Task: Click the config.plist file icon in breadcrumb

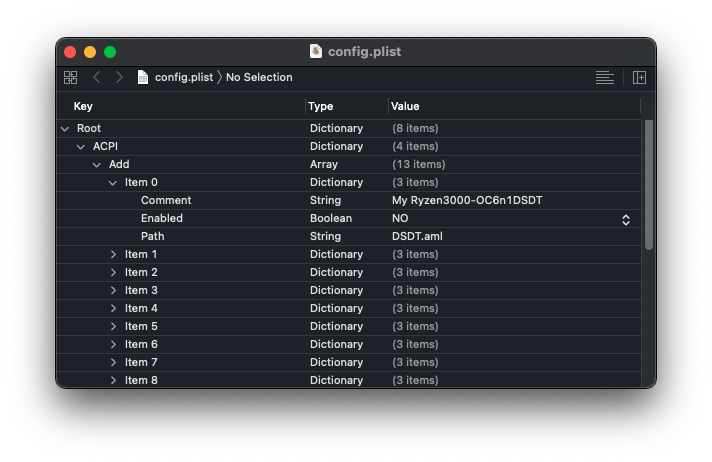Action: click(x=143, y=77)
